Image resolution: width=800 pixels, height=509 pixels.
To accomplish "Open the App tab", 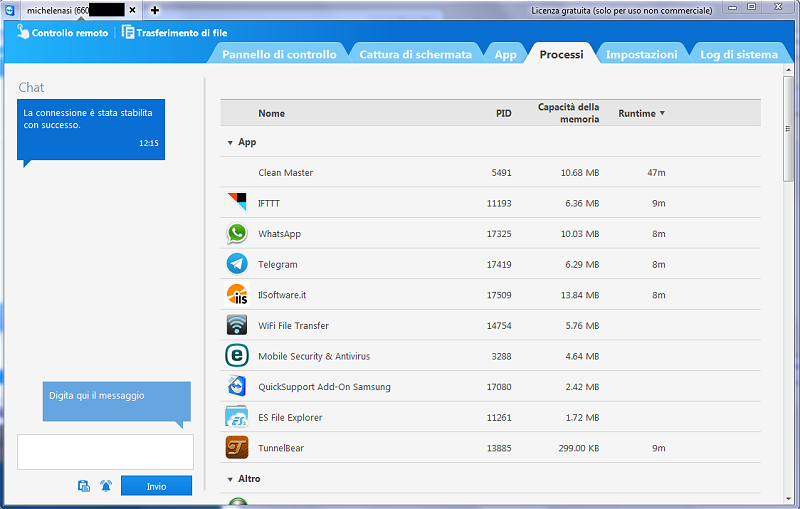I will tap(505, 54).
